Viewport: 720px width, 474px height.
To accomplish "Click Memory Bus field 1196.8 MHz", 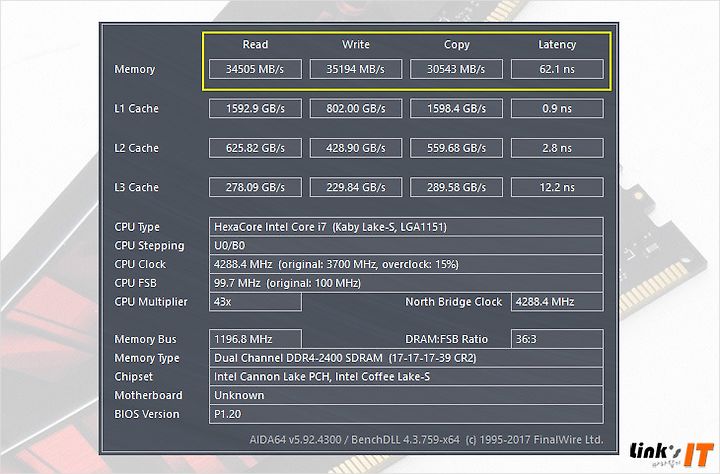I will click(255, 339).
